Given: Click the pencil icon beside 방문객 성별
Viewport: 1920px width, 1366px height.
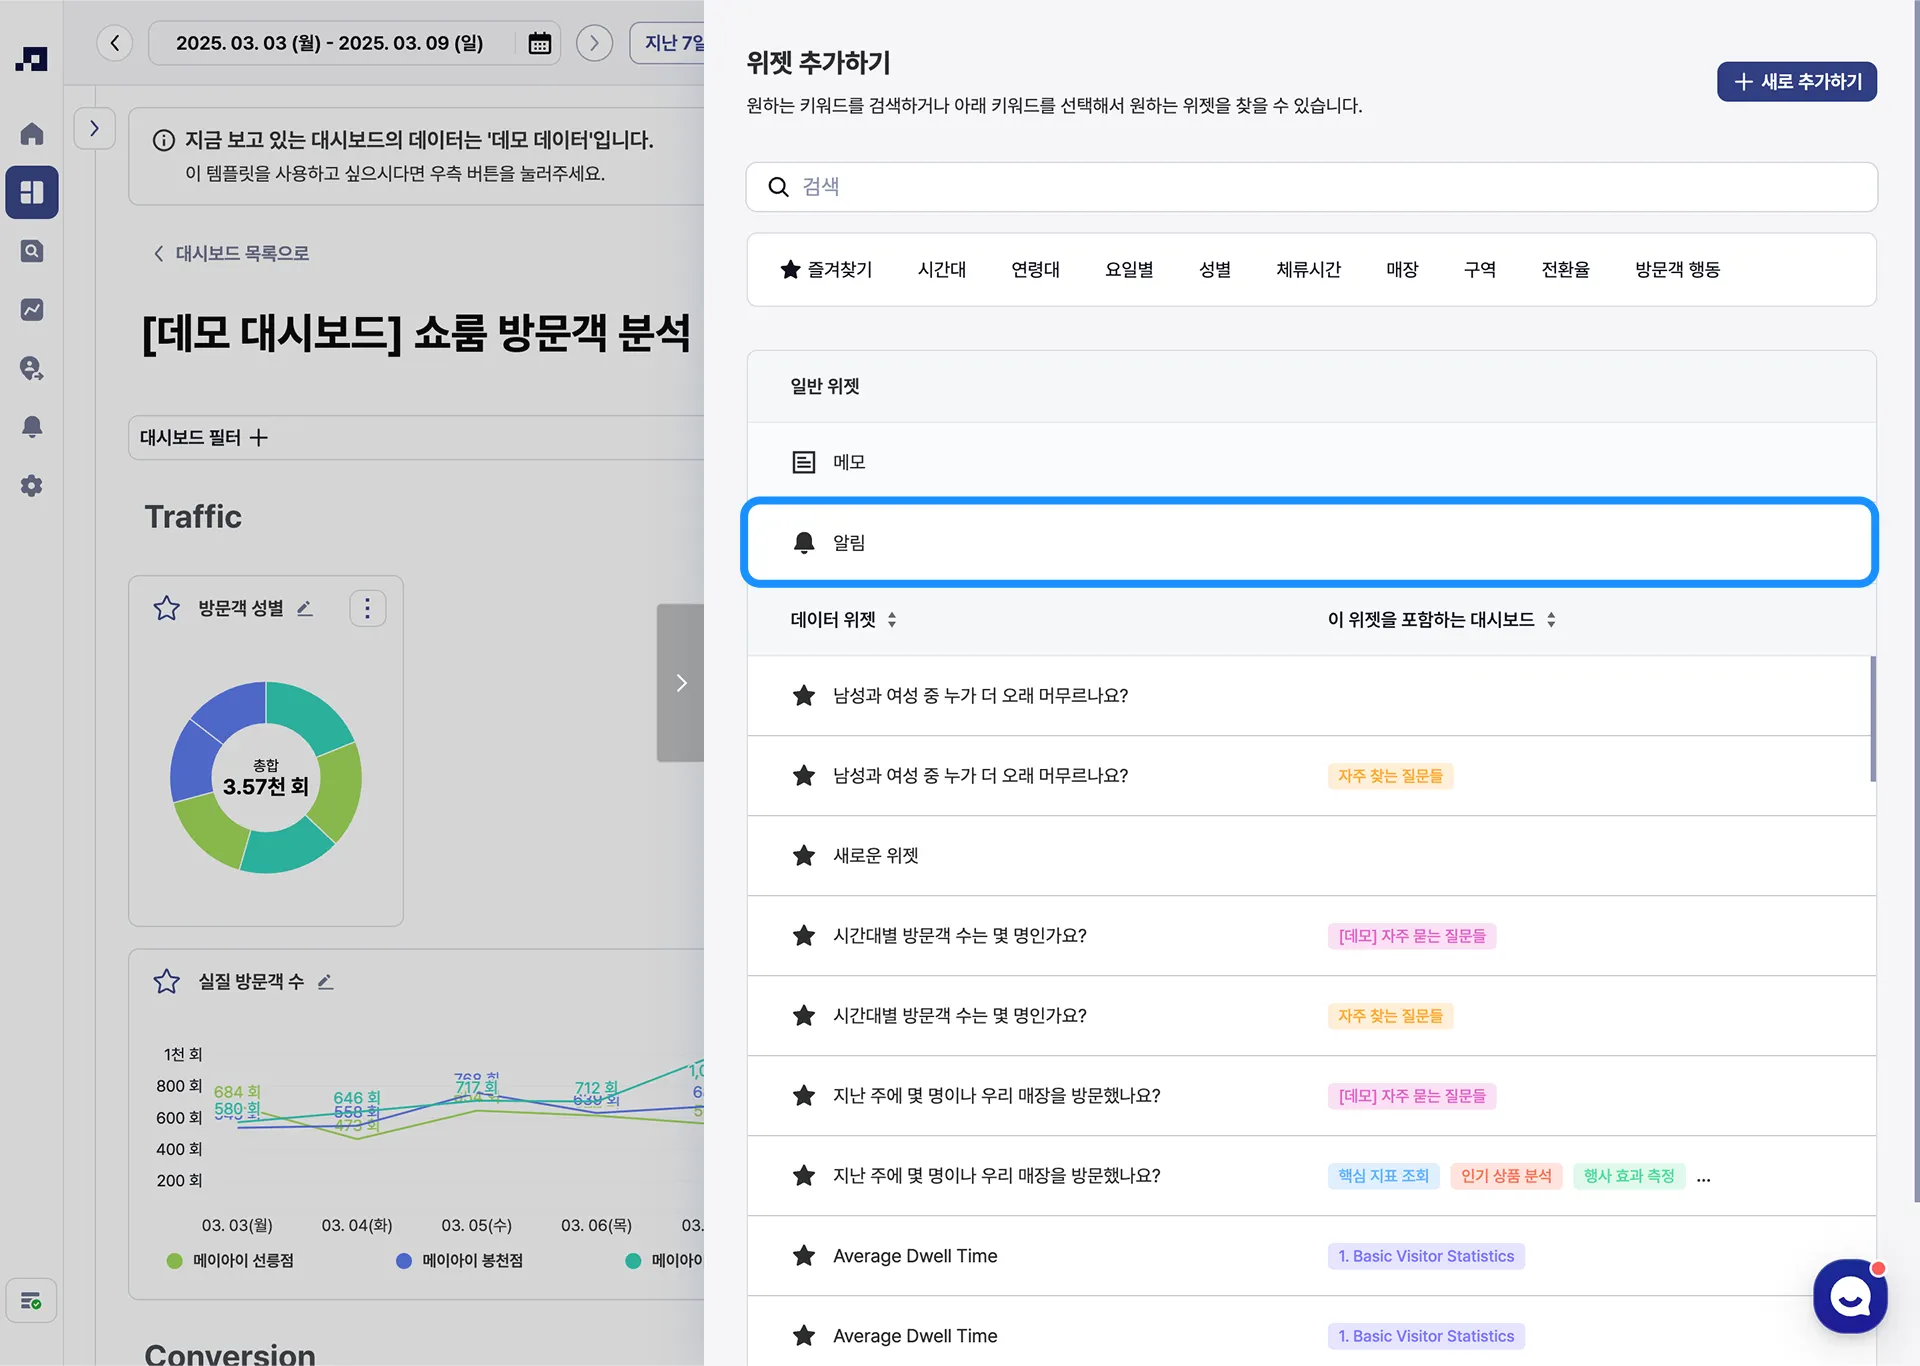Looking at the screenshot, I should pos(305,608).
